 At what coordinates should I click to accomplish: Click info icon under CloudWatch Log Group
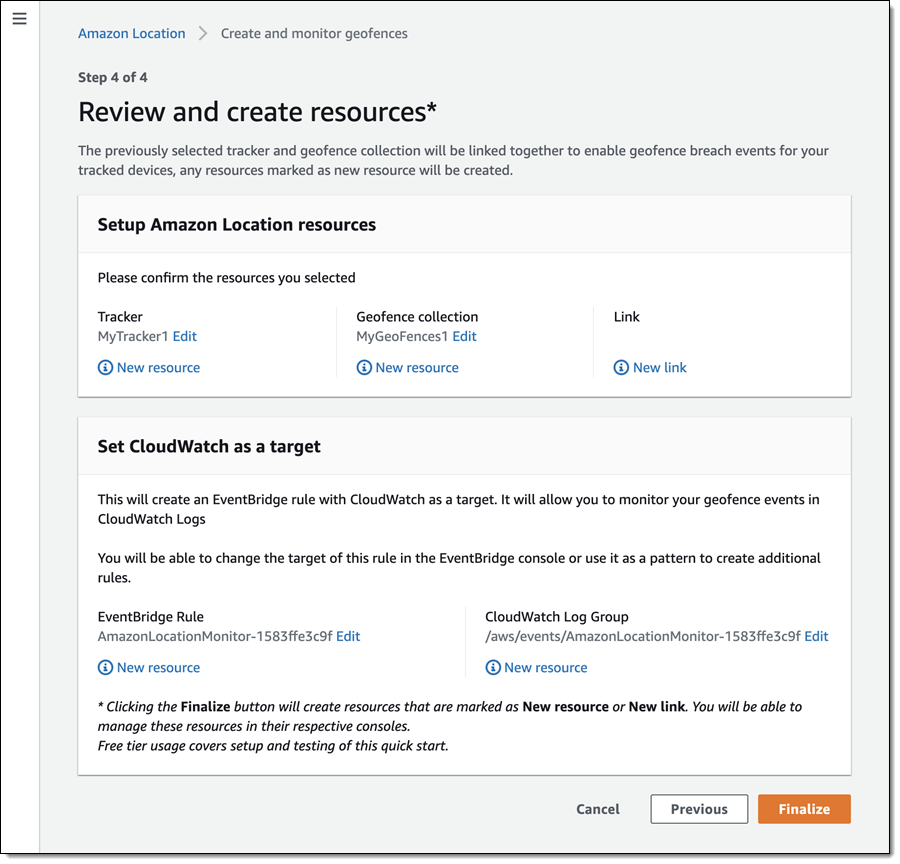tap(493, 668)
